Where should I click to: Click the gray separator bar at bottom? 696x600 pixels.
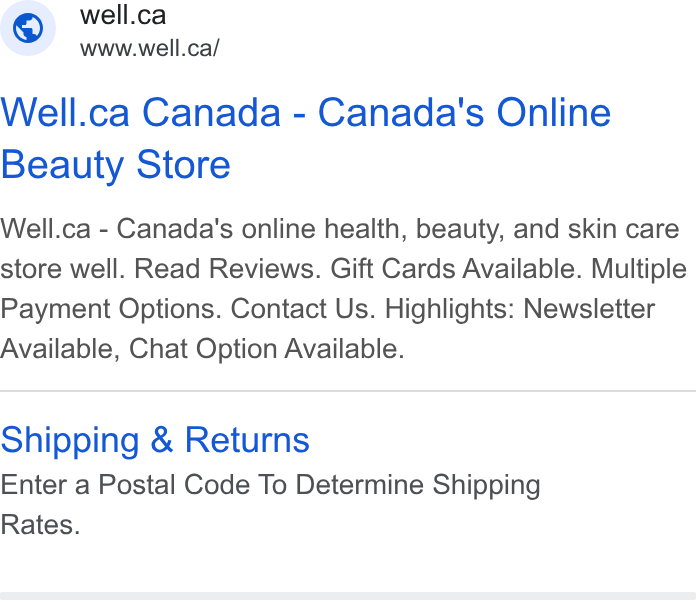(348, 596)
